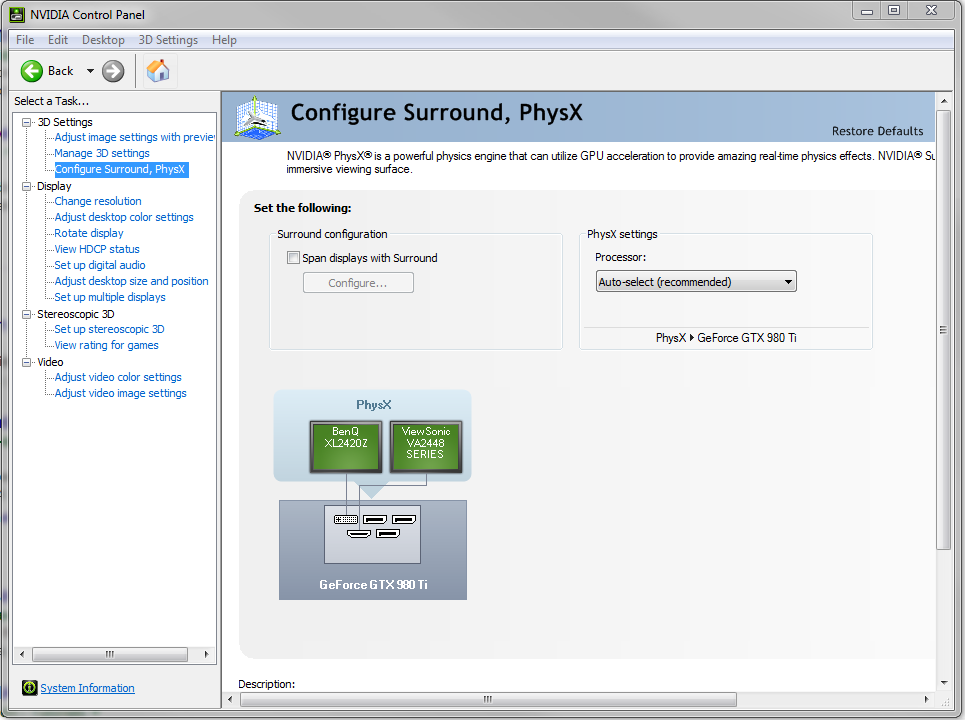This screenshot has height=720, width=965.
Task: Click the 'Surround configuration' group label
Action: point(332,234)
